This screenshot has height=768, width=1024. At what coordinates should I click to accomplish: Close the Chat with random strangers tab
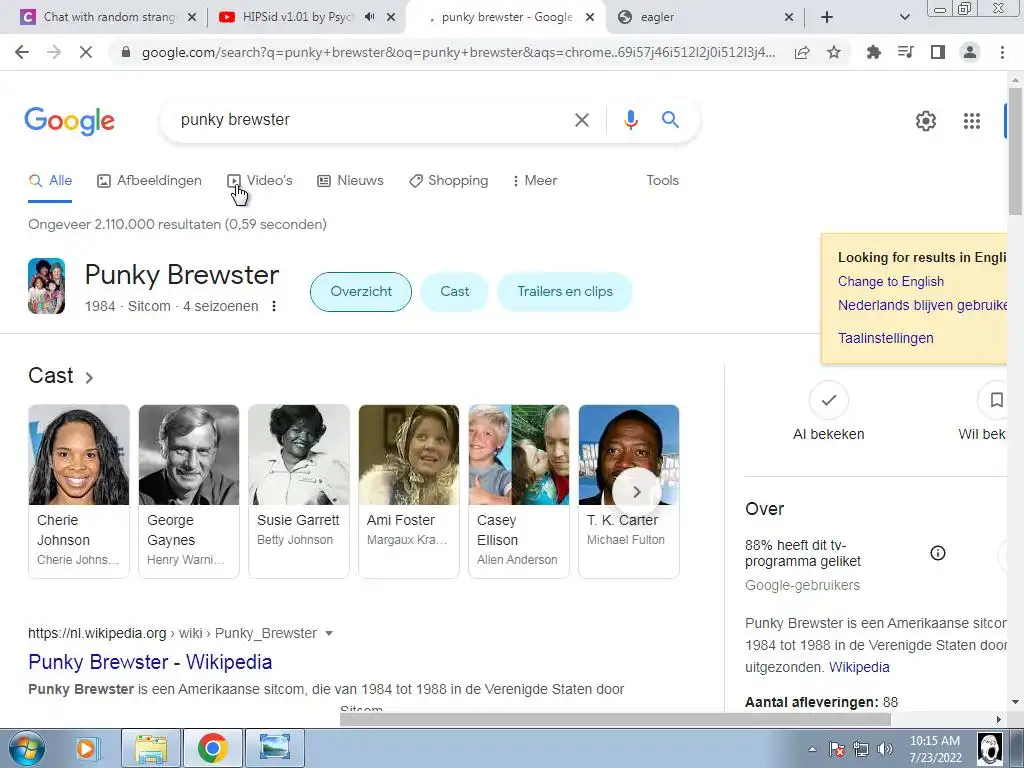pyautogui.click(x=191, y=17)
